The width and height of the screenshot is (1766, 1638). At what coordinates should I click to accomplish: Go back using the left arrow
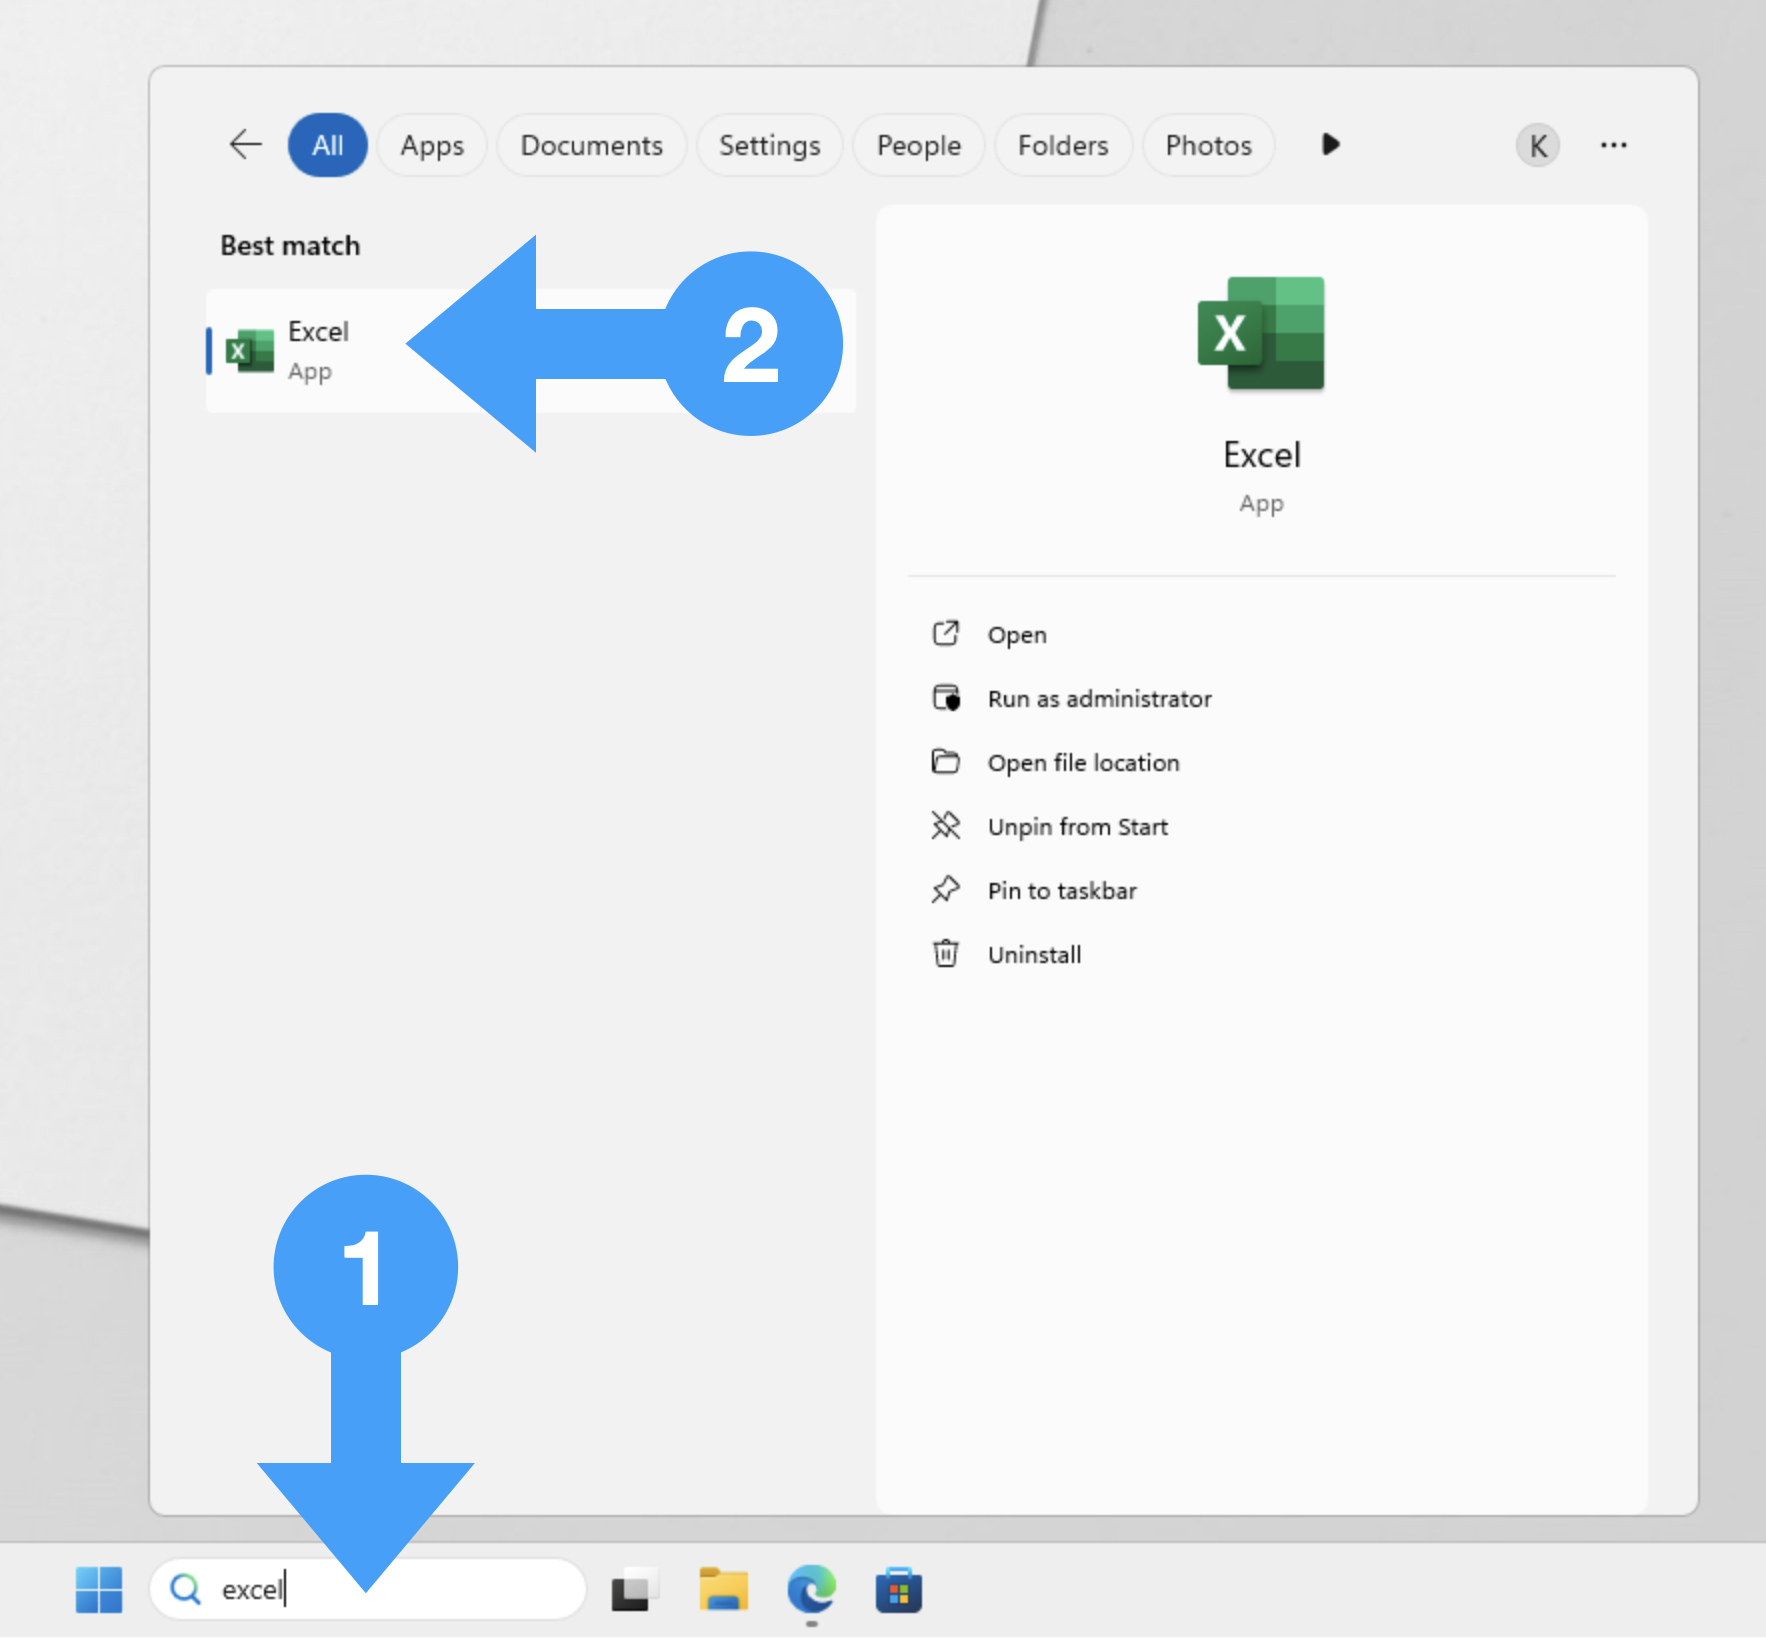(x=245, y=145)
